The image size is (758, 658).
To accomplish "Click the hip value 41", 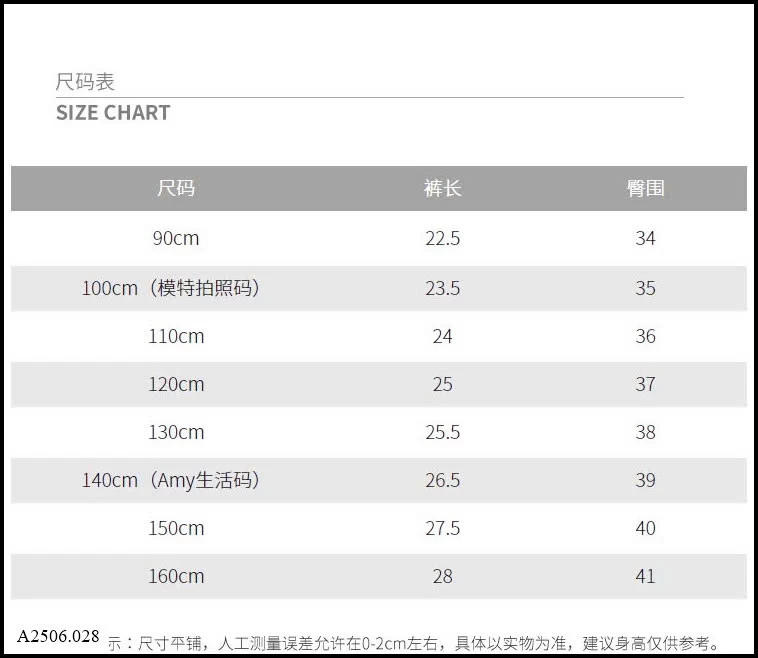I will coord(645,576).
